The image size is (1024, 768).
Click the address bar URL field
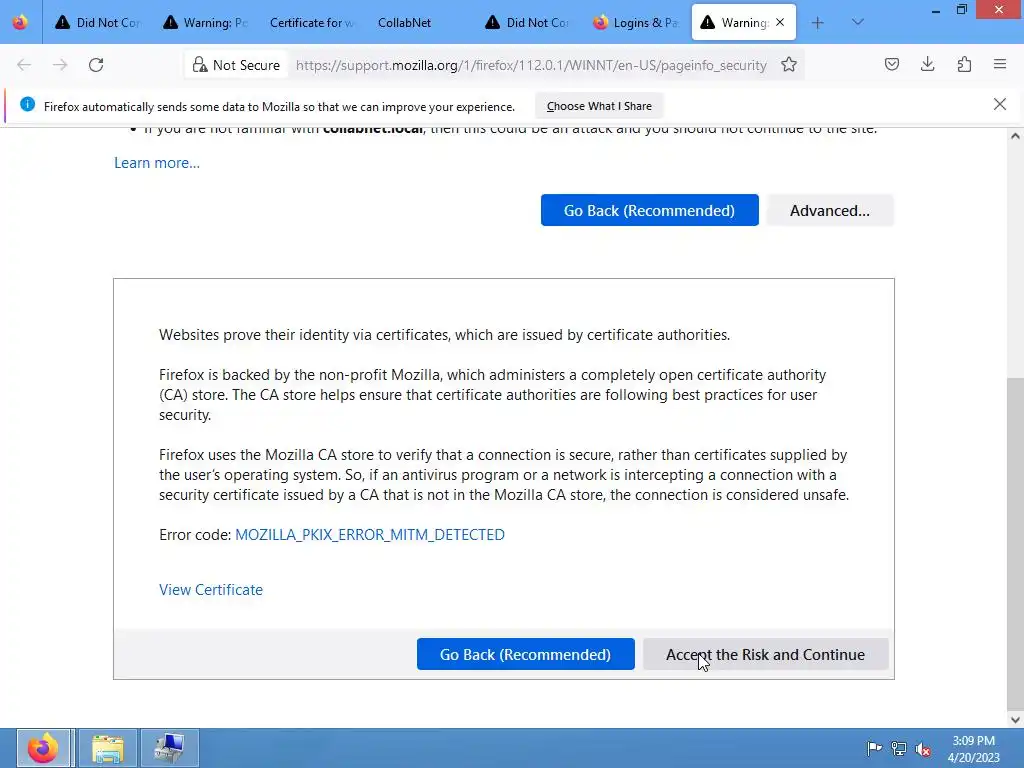pos(531,65)
